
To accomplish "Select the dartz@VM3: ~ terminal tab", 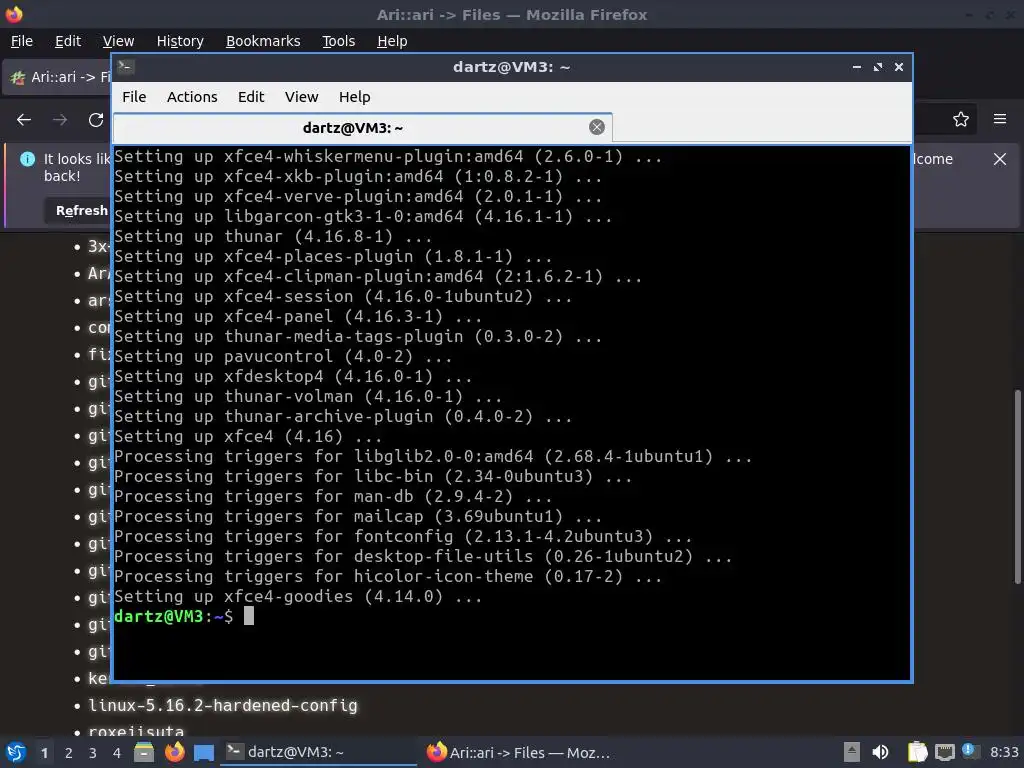I will click(362, 127).
